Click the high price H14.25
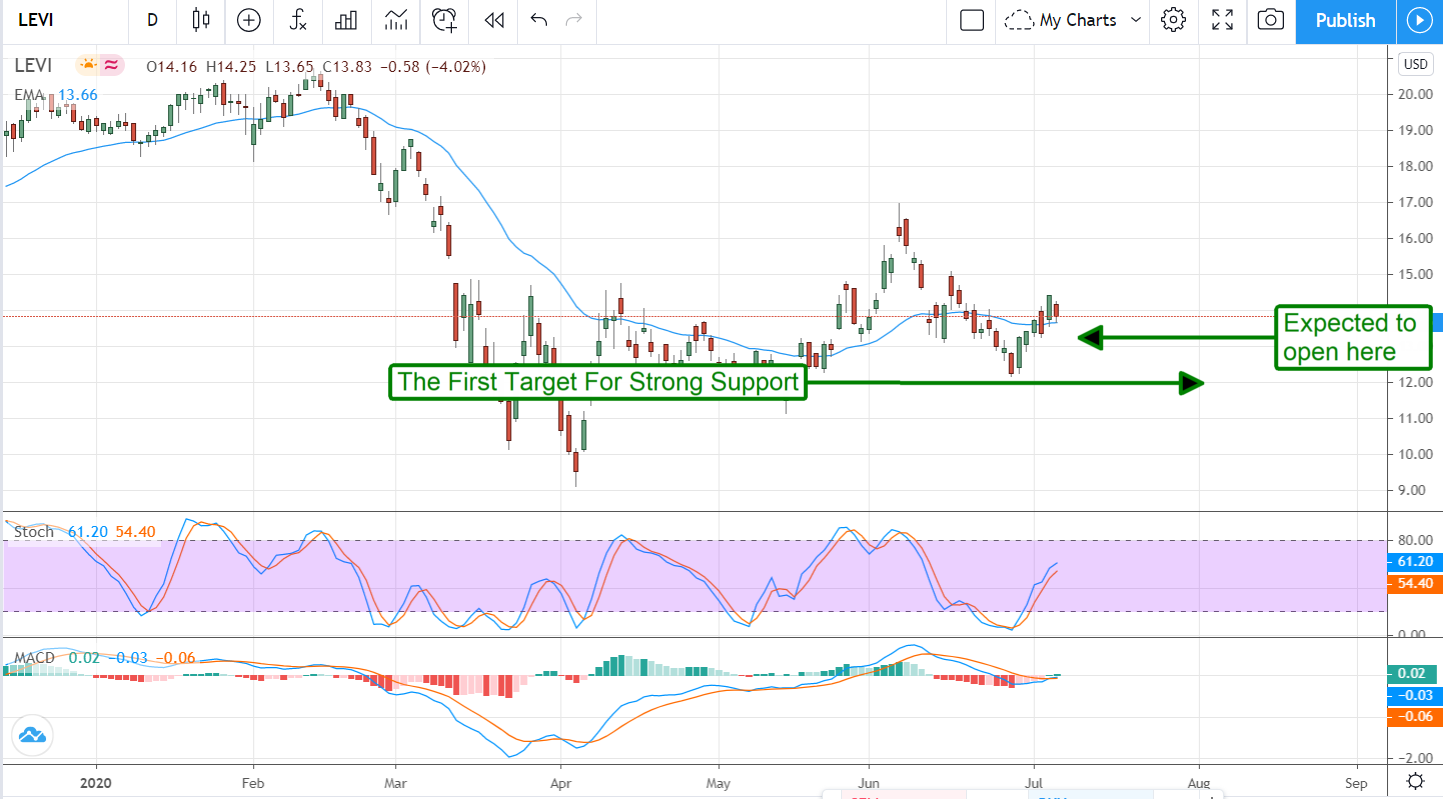 click(232, 67)
